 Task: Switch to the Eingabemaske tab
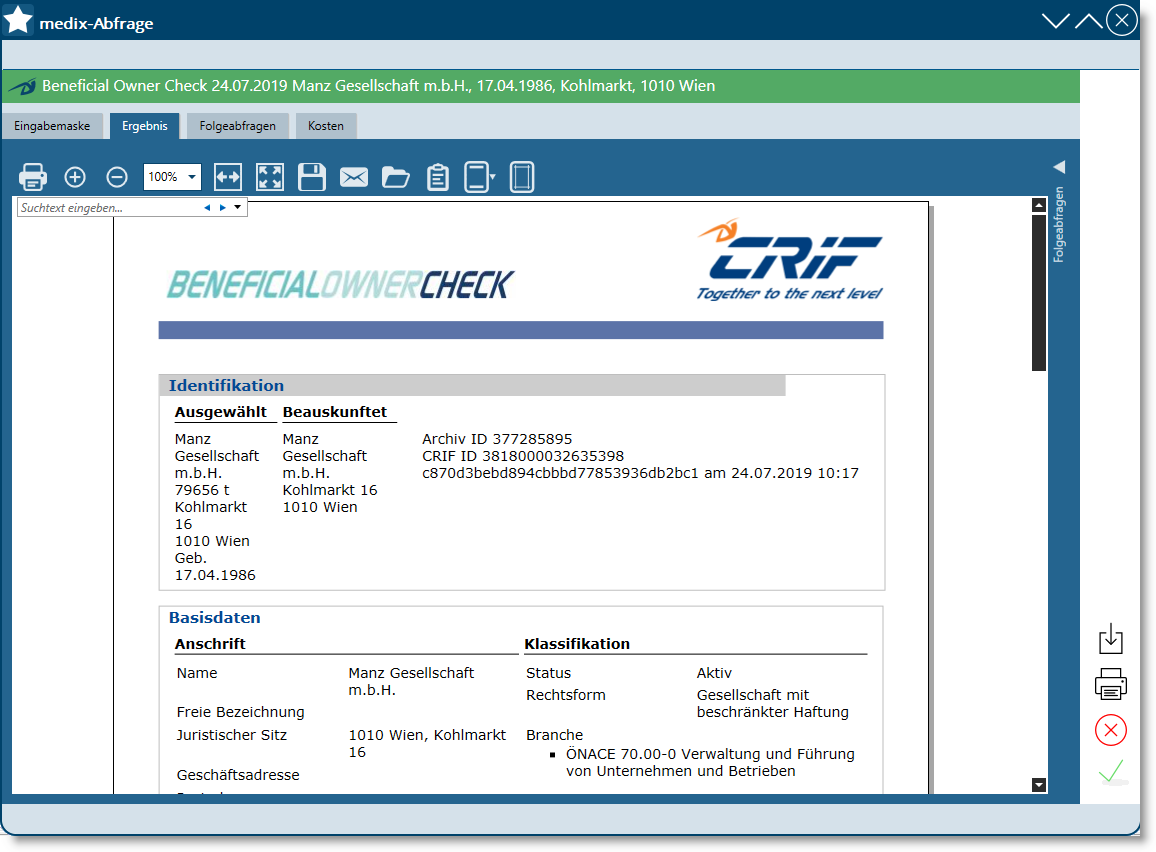52,126
